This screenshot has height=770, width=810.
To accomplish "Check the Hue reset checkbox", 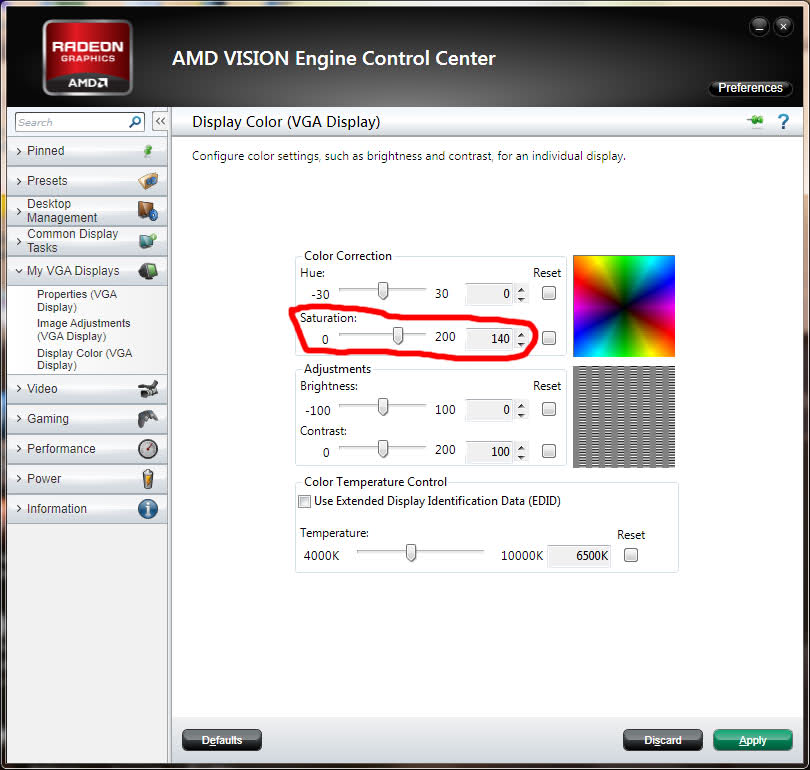I will [549, 293].
